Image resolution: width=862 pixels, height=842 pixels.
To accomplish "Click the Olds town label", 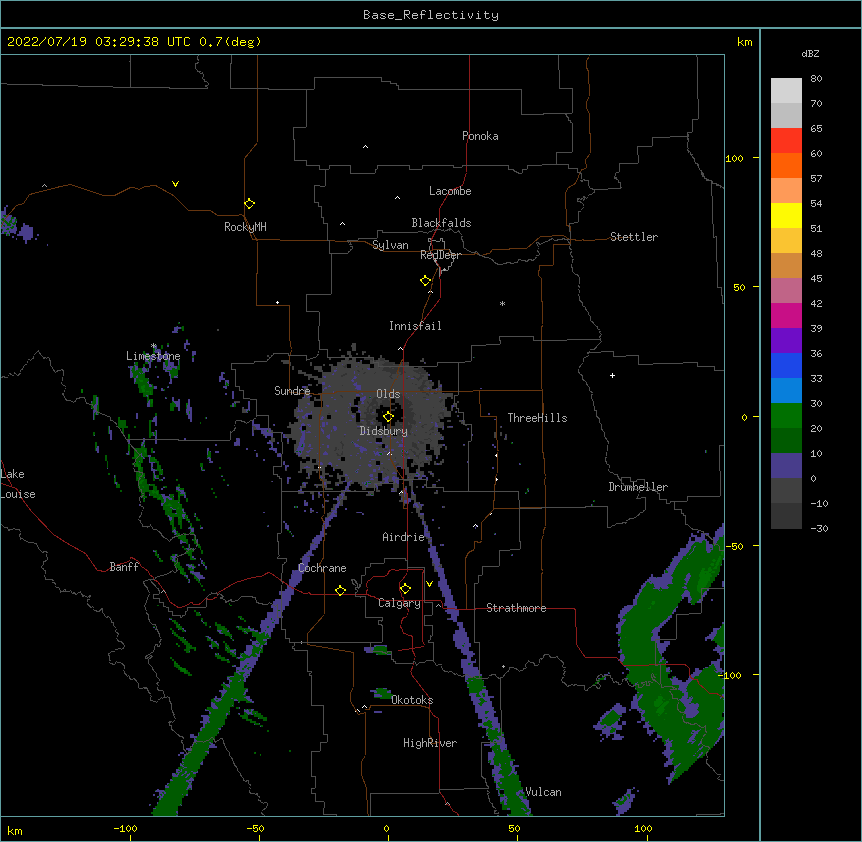I will pos(388,394).
